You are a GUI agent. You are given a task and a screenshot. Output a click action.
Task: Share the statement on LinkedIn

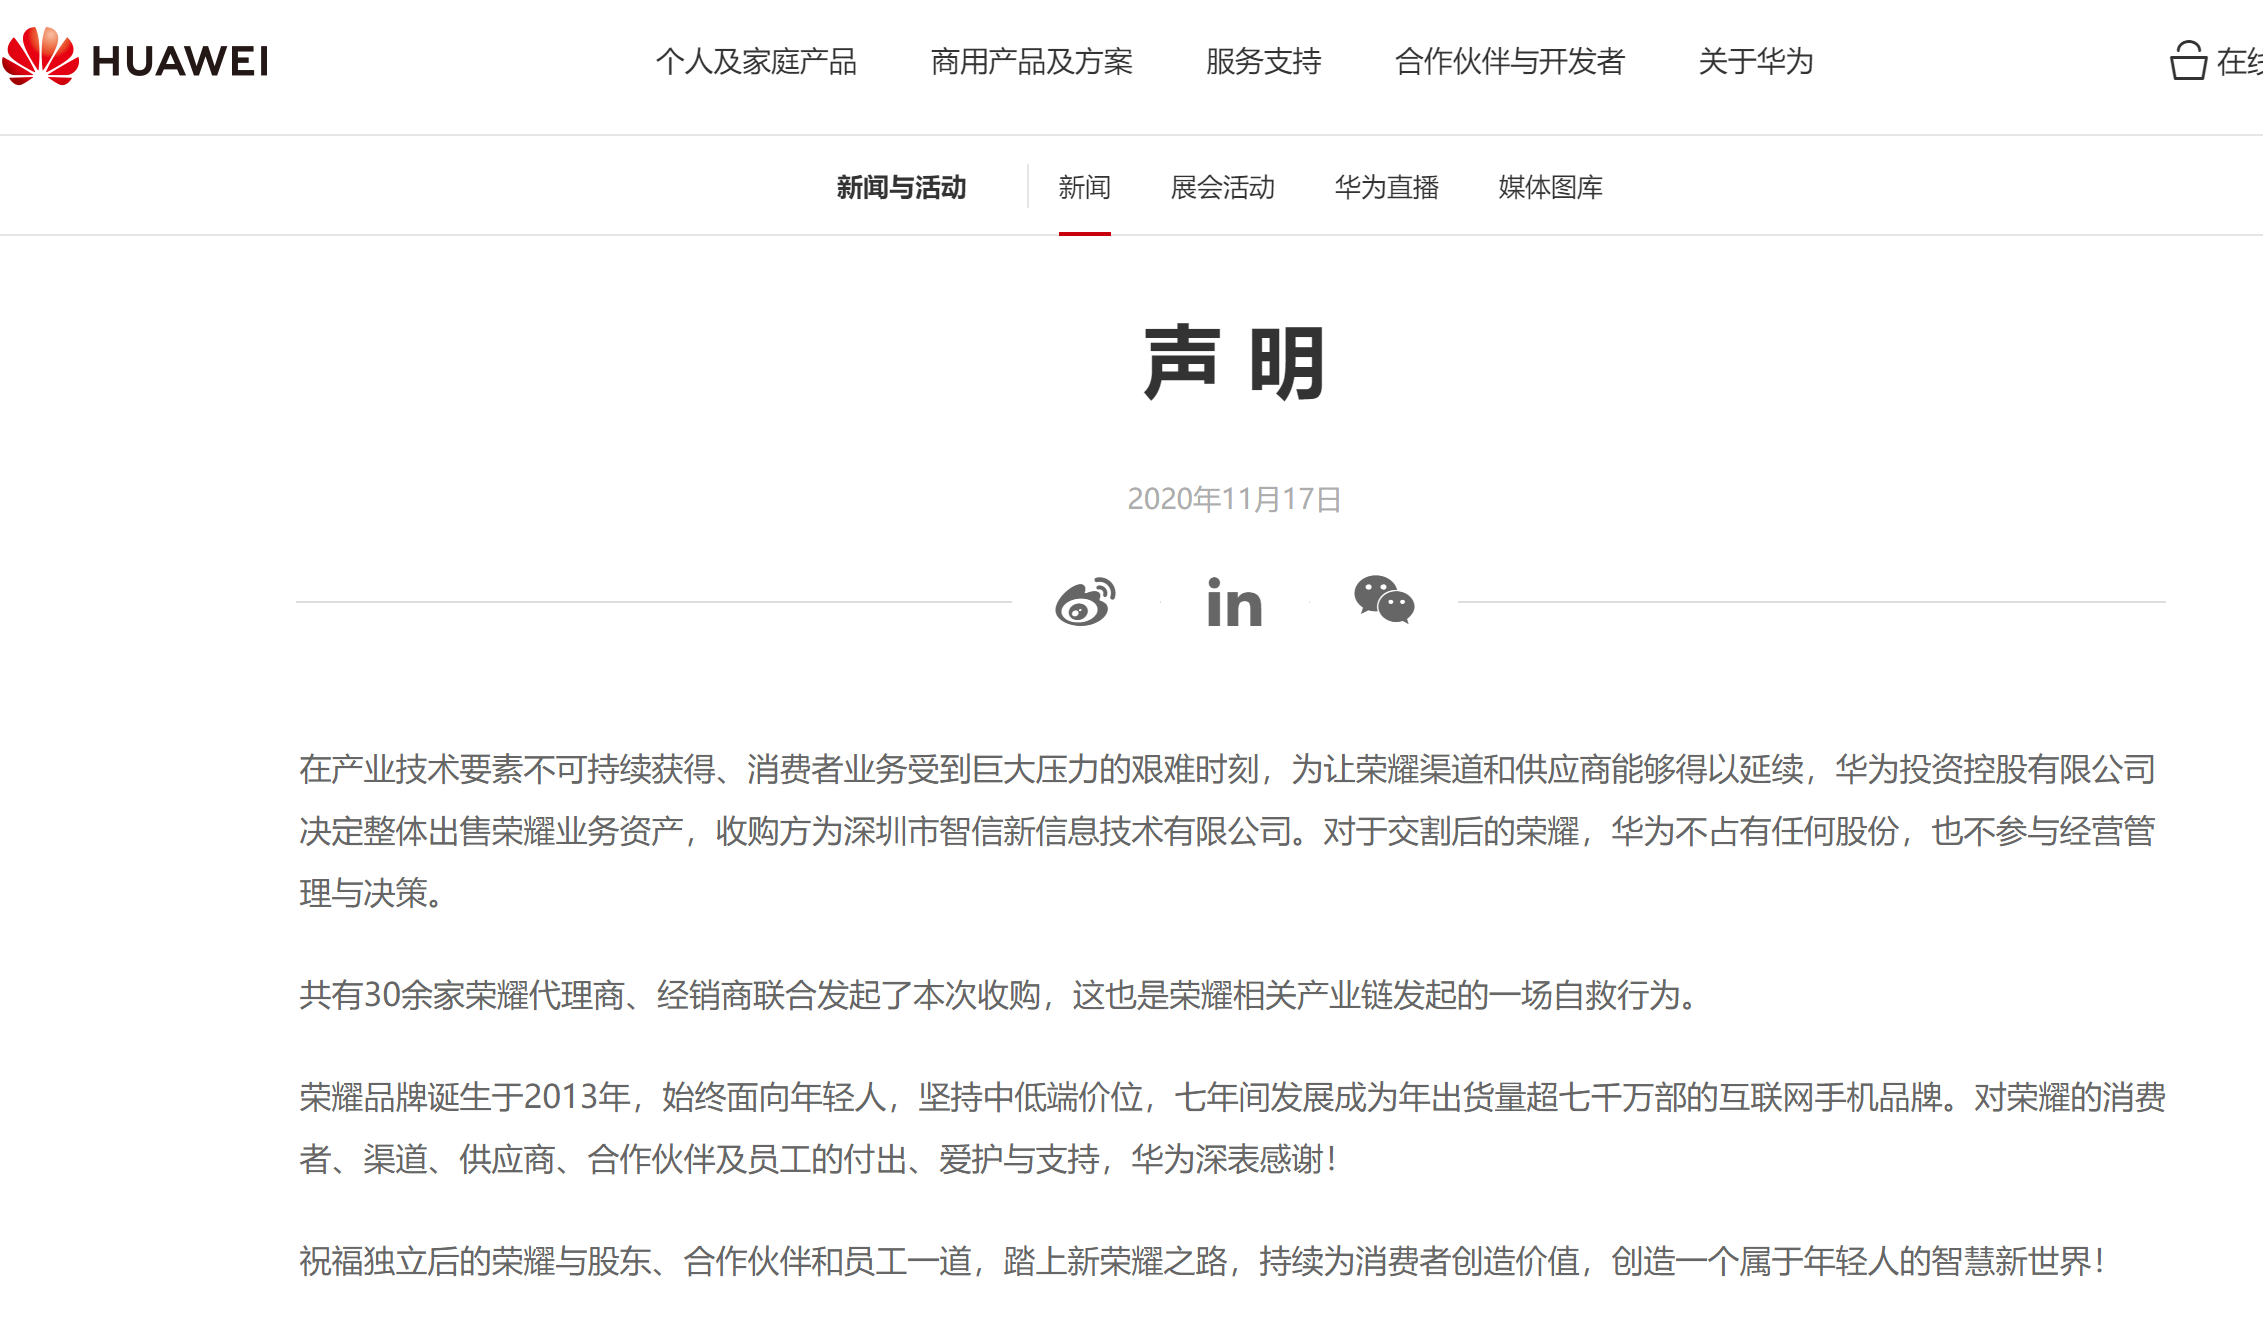(x=1234, y=603)
